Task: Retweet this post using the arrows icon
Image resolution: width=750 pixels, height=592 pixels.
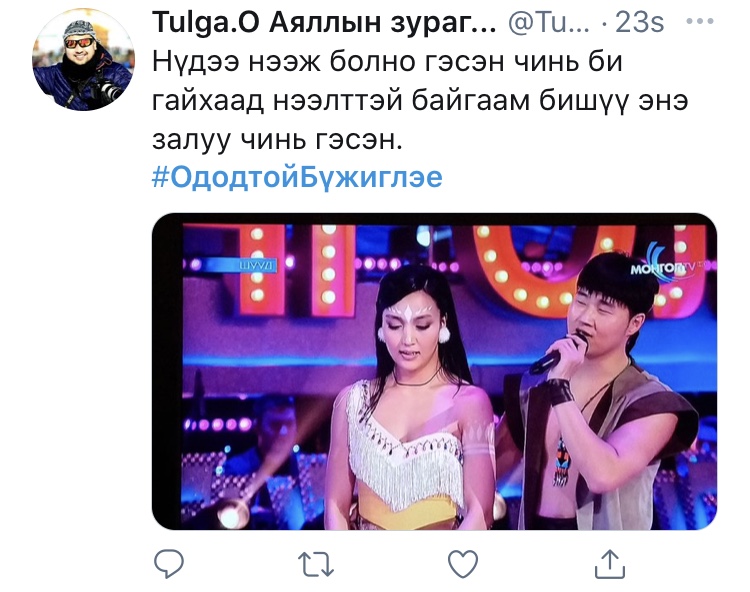Action: coord(316,564)
